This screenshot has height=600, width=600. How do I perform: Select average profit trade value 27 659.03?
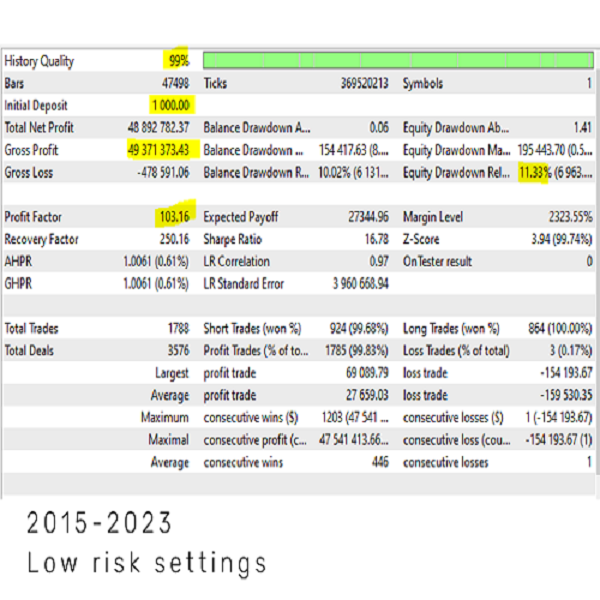367,395
